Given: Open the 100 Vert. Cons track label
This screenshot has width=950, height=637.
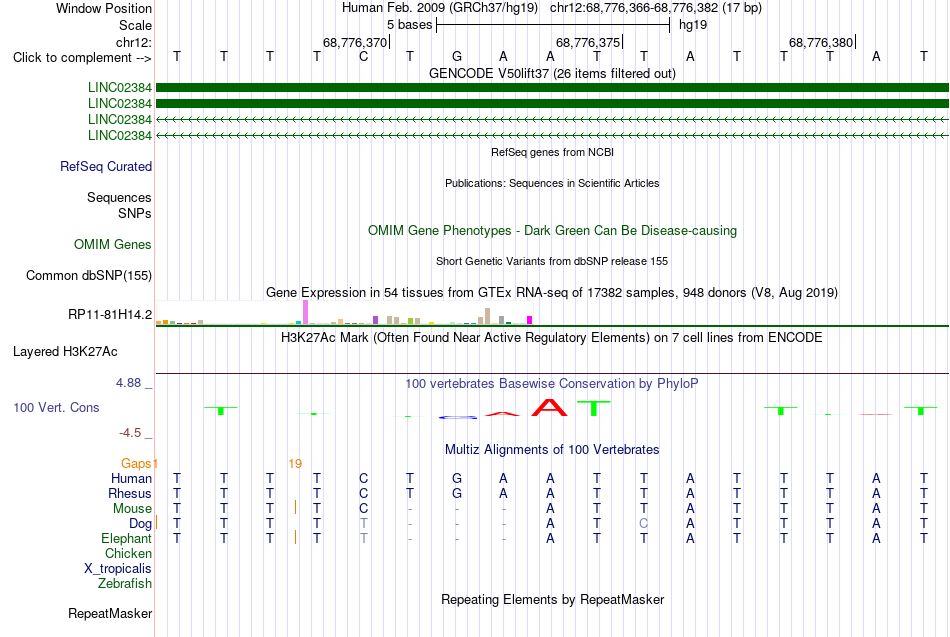Looking at the screenshot, I should tap(56, 407).
